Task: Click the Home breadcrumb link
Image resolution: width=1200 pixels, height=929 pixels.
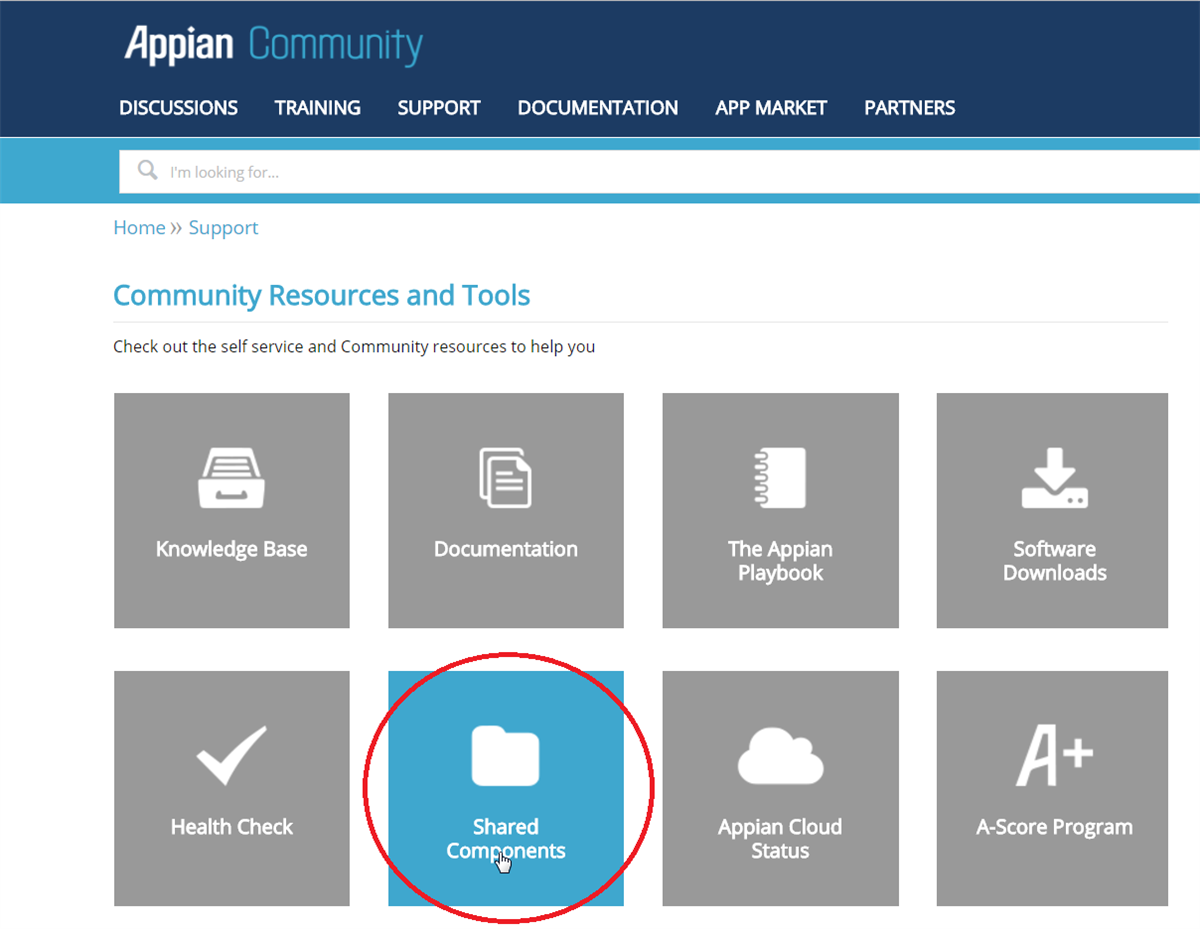Action: pyautogui.click(x=139, y=228)
